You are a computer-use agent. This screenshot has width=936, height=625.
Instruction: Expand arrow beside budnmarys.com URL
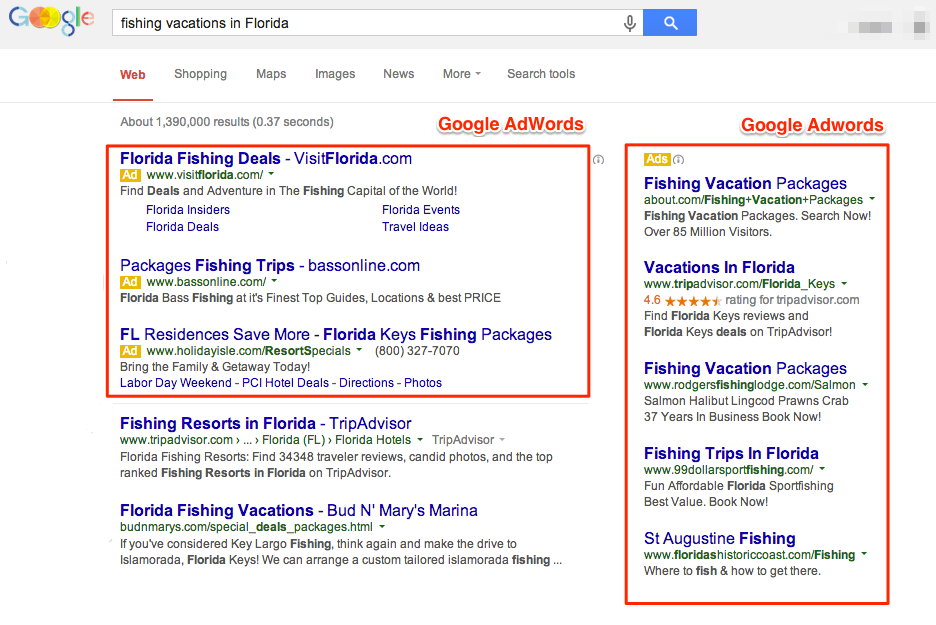[x=383, y=527]
